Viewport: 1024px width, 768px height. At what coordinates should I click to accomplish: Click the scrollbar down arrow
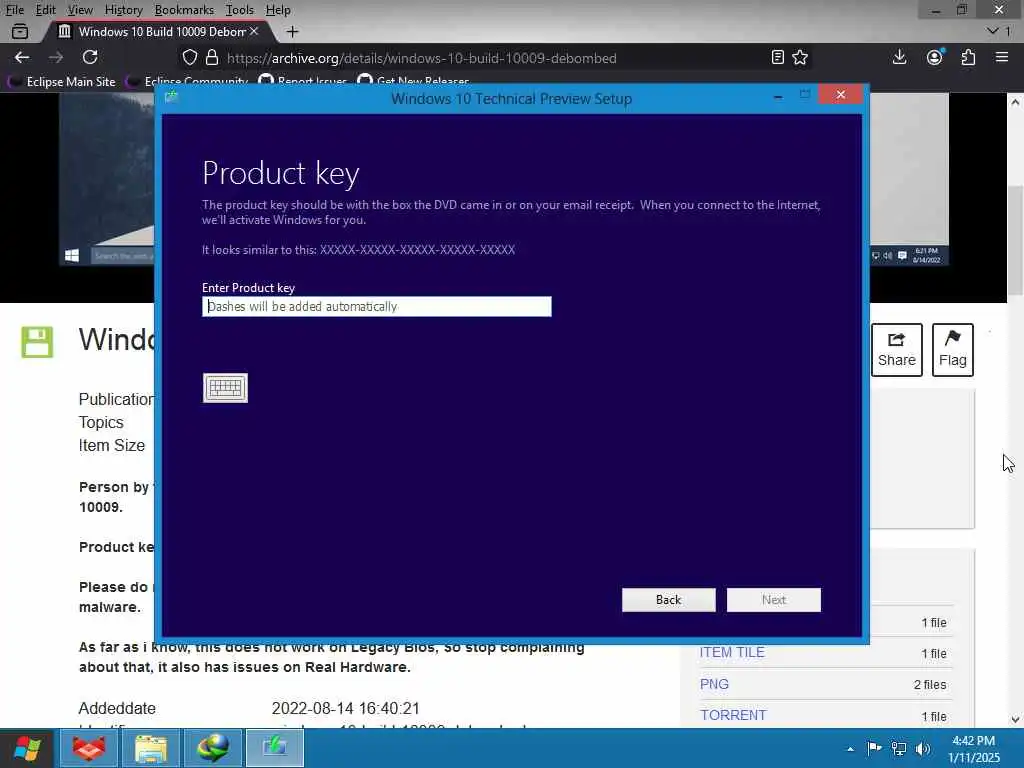1015,719
